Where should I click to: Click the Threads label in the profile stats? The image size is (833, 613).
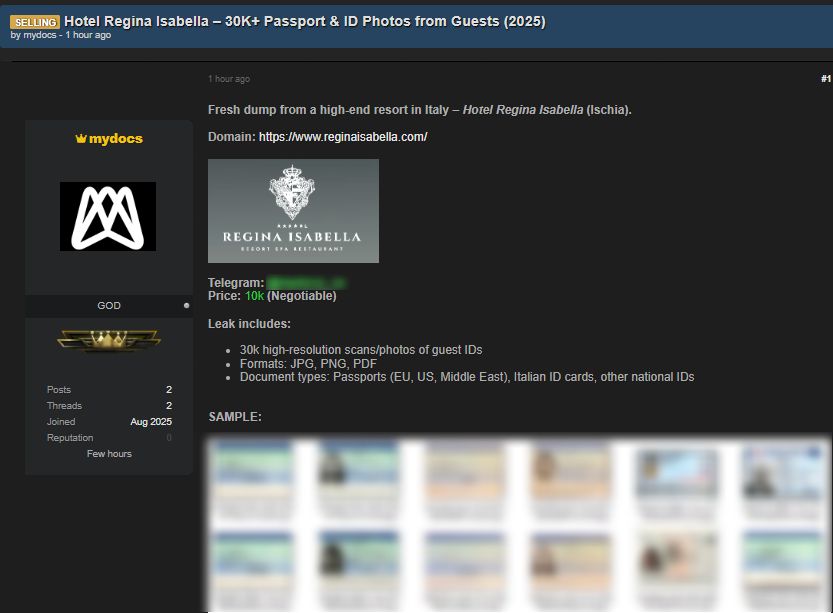[x=64, y=405]
